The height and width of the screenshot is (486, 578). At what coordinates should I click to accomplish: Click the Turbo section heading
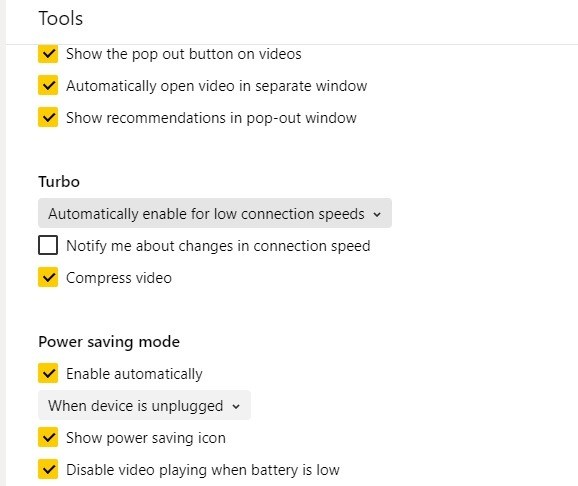(59, 182)
